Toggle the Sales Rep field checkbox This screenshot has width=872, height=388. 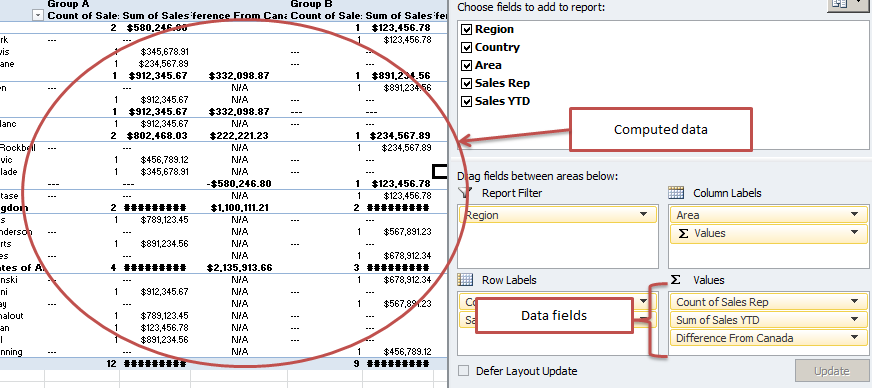click(467, 83)
